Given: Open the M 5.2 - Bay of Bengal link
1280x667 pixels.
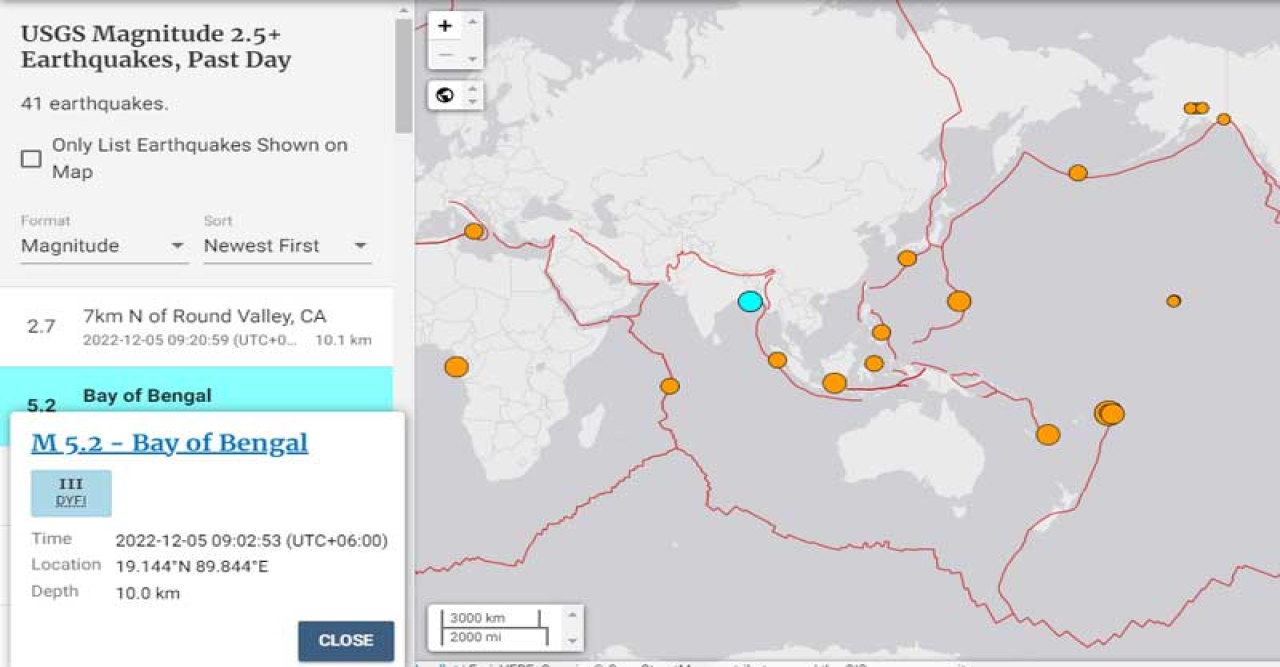Looking at the screenshot, I should coord(170,443).
